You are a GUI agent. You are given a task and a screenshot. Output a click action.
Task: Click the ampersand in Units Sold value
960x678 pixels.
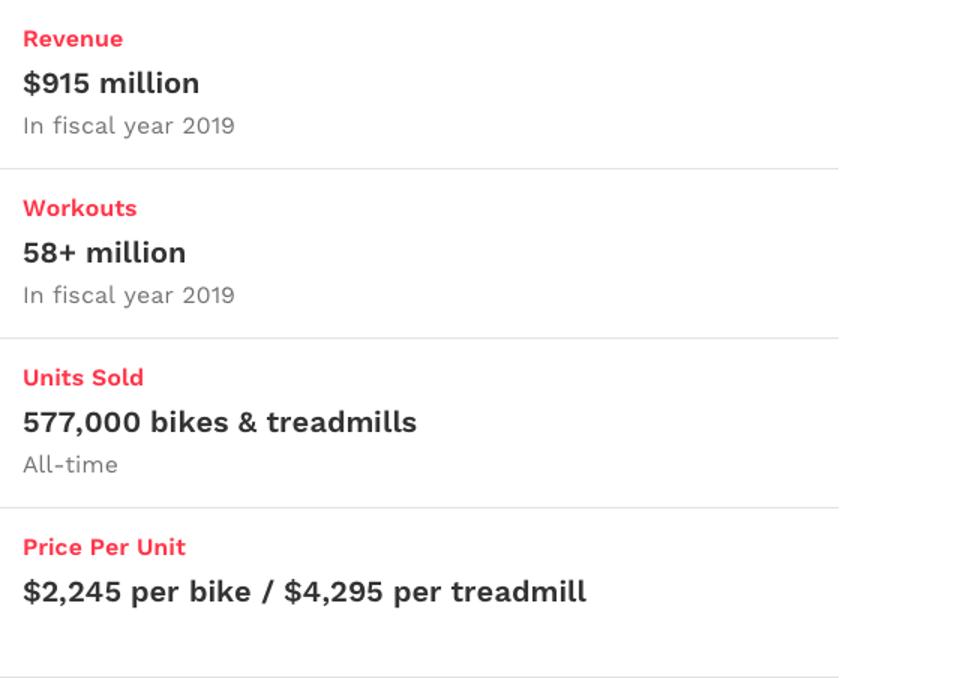click(x=247, y=422)
